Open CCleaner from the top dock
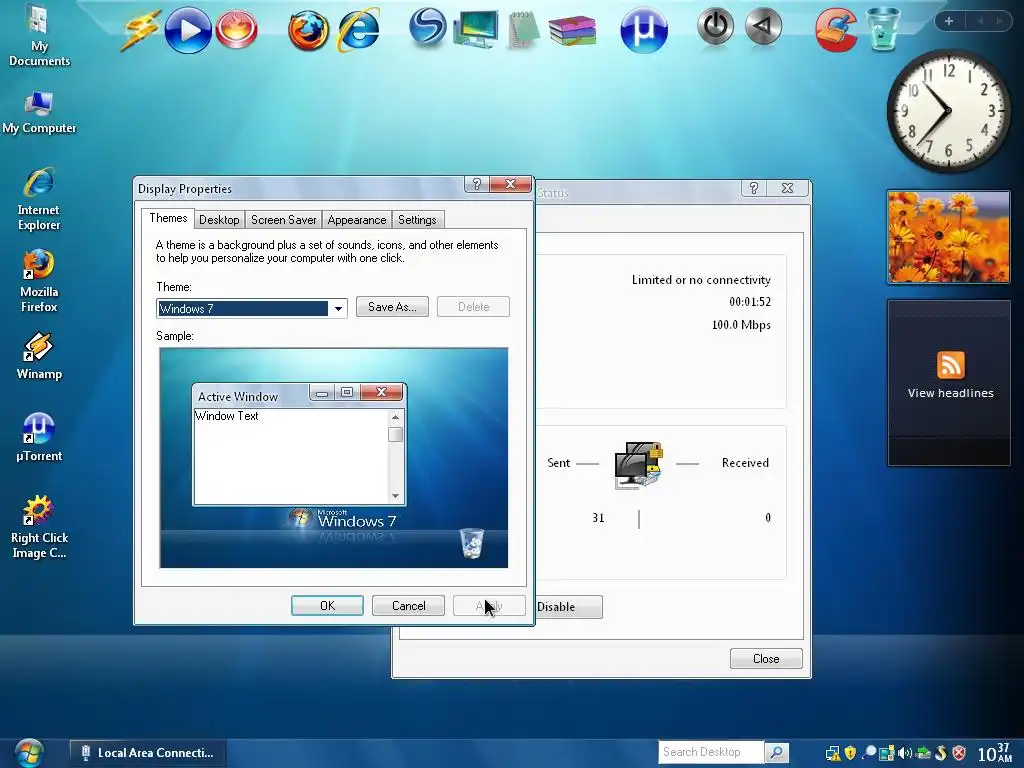Viewport: 1024px width, 768px height. point(836,29)
